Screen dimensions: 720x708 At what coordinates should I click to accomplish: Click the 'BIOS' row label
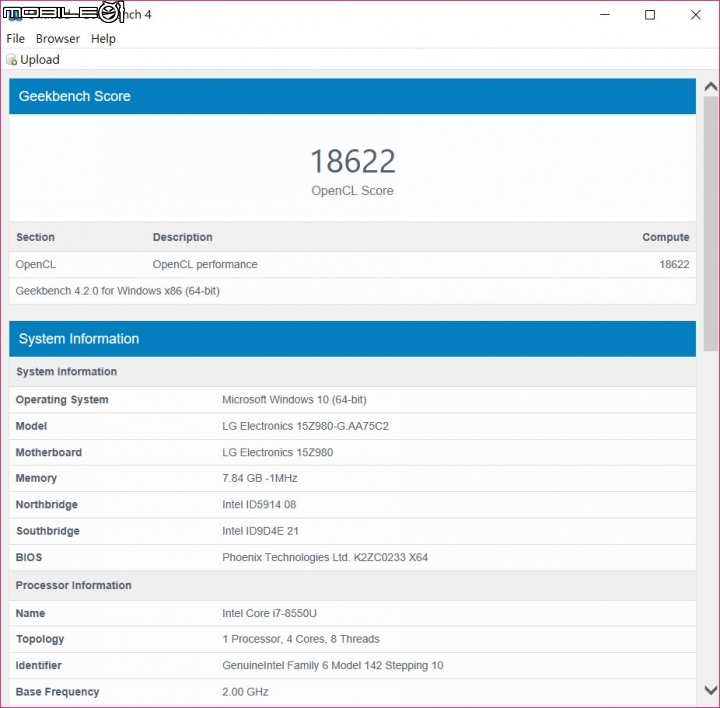tap(29, 557)
